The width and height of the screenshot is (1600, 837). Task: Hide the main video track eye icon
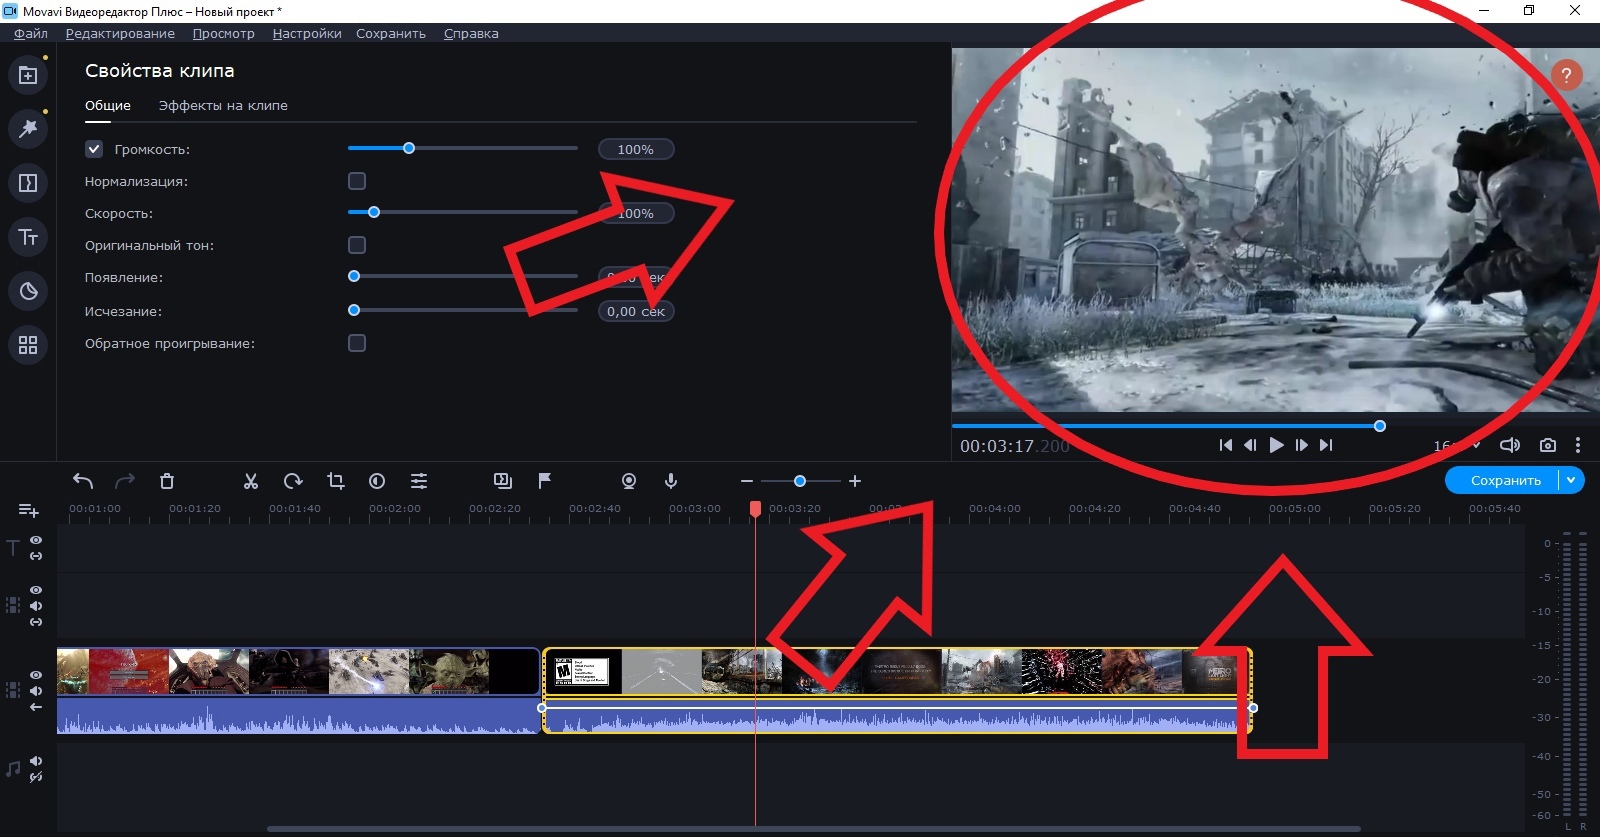[36, 675]
